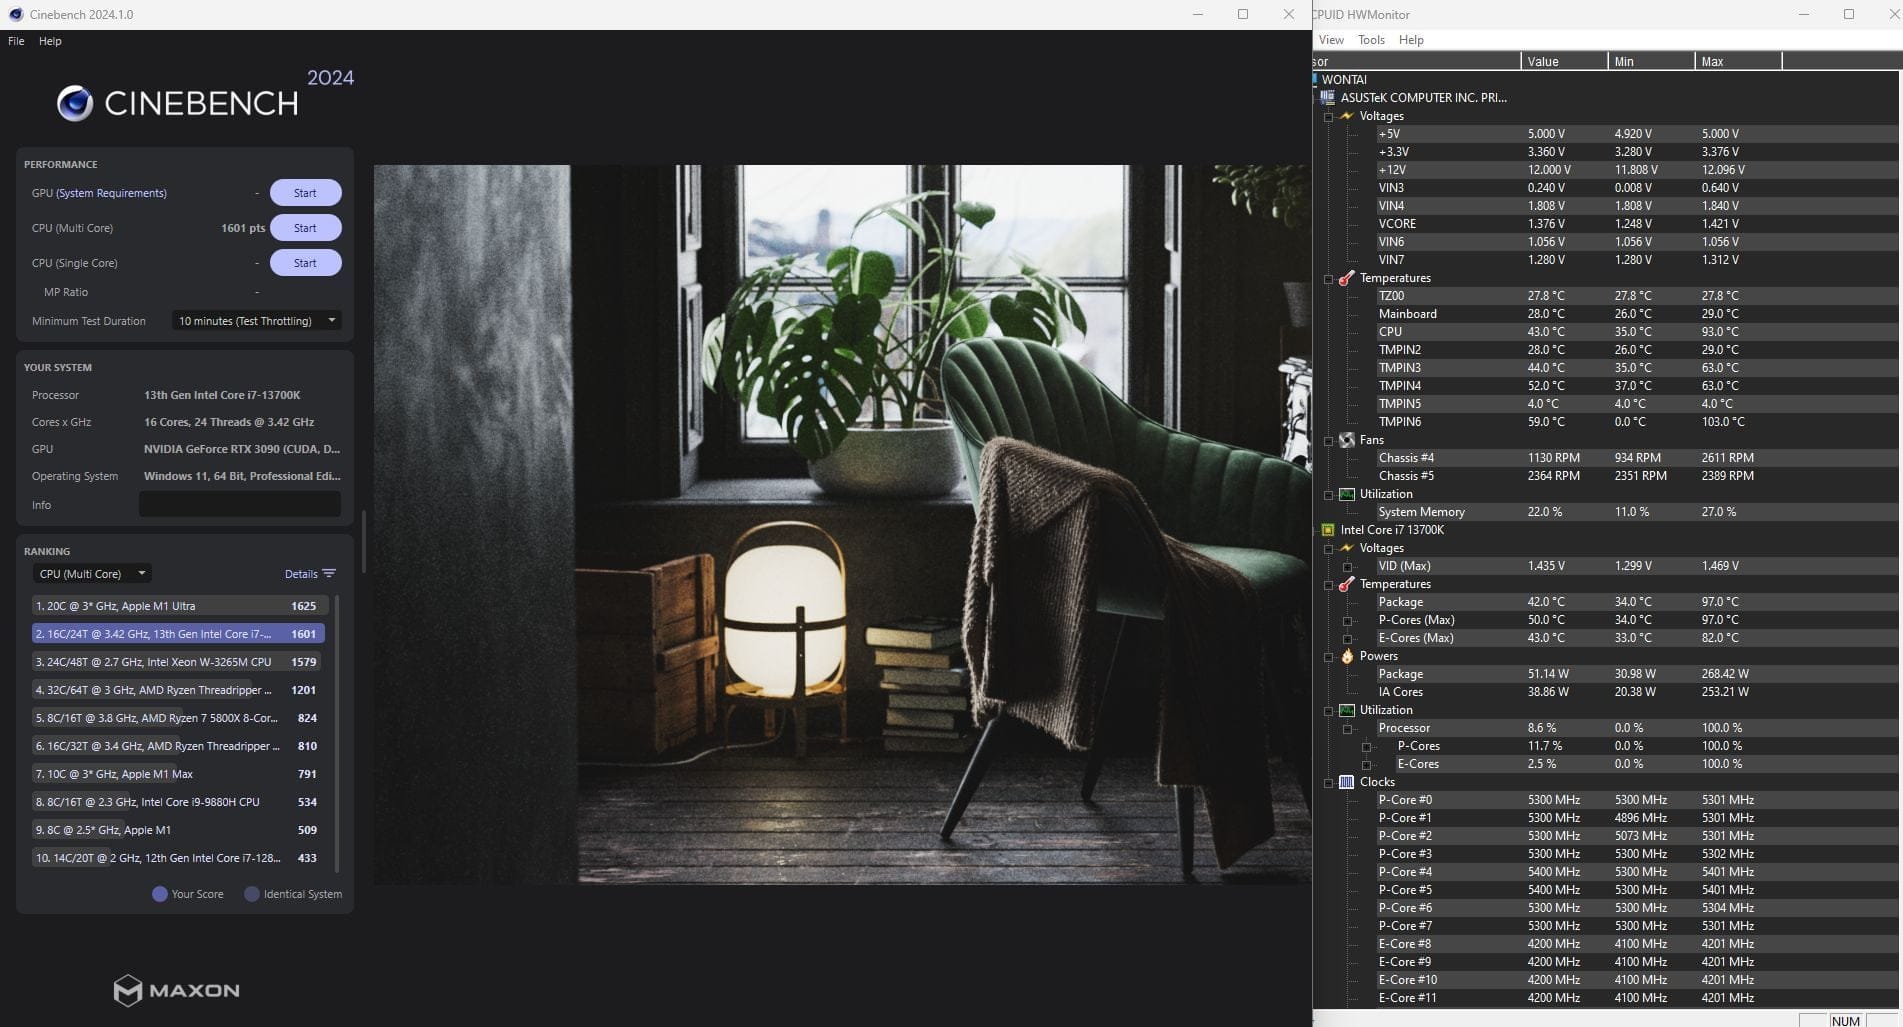Open HWMonitor View menu
Viewport: 1903px width, 1027px height.
click(x=1331, y=40)
